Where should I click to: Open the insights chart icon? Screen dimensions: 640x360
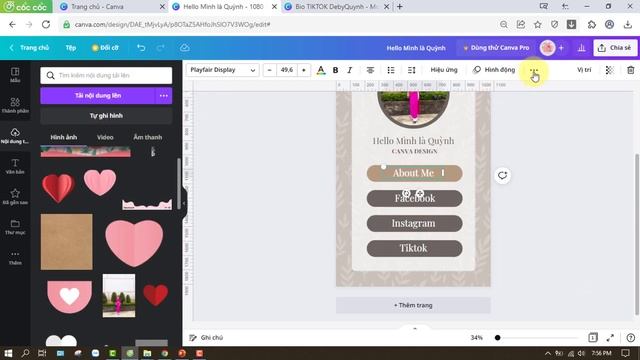(x=582, y=48)
